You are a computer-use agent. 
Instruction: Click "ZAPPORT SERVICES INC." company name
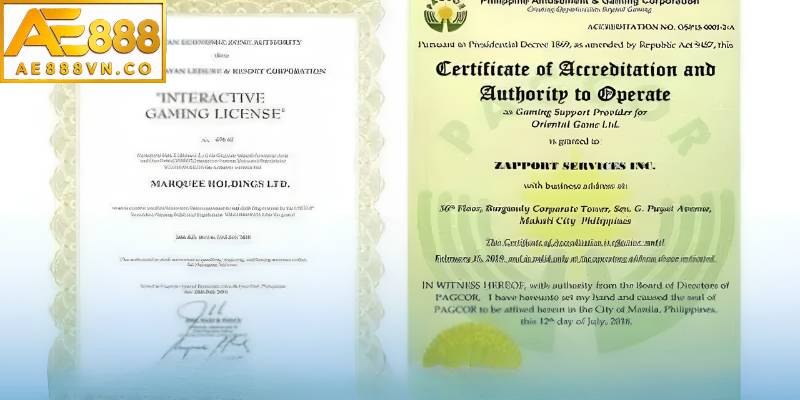click(x=574, y=166)
